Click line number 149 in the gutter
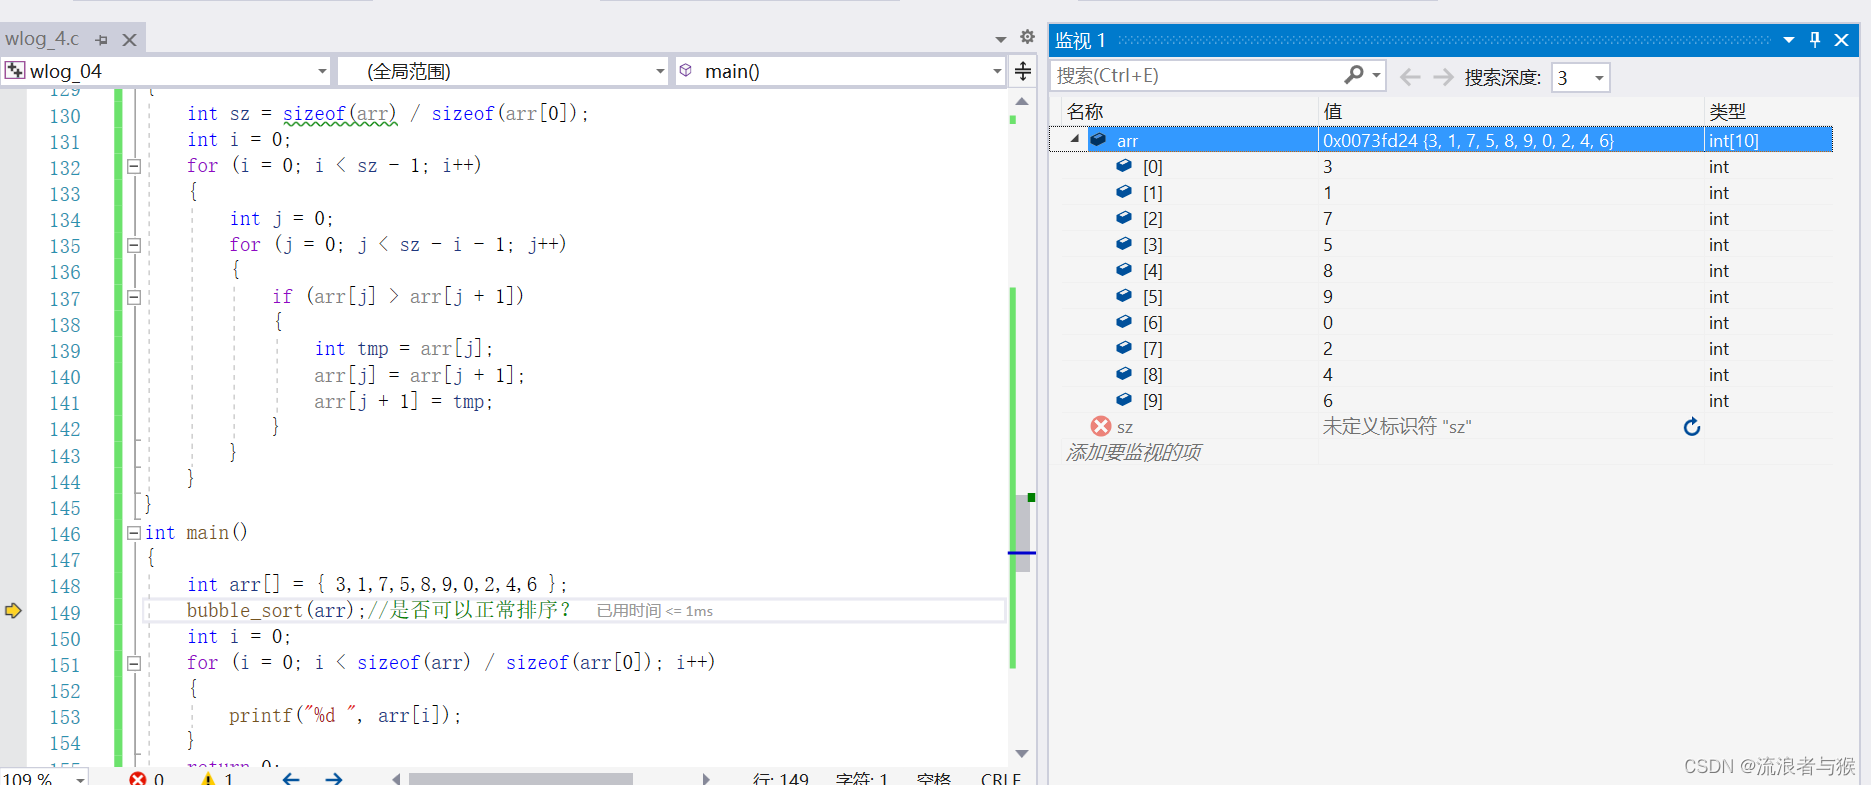Viewport: 1871px width, 785px height. pyautogui.click(x=65, y=612)
